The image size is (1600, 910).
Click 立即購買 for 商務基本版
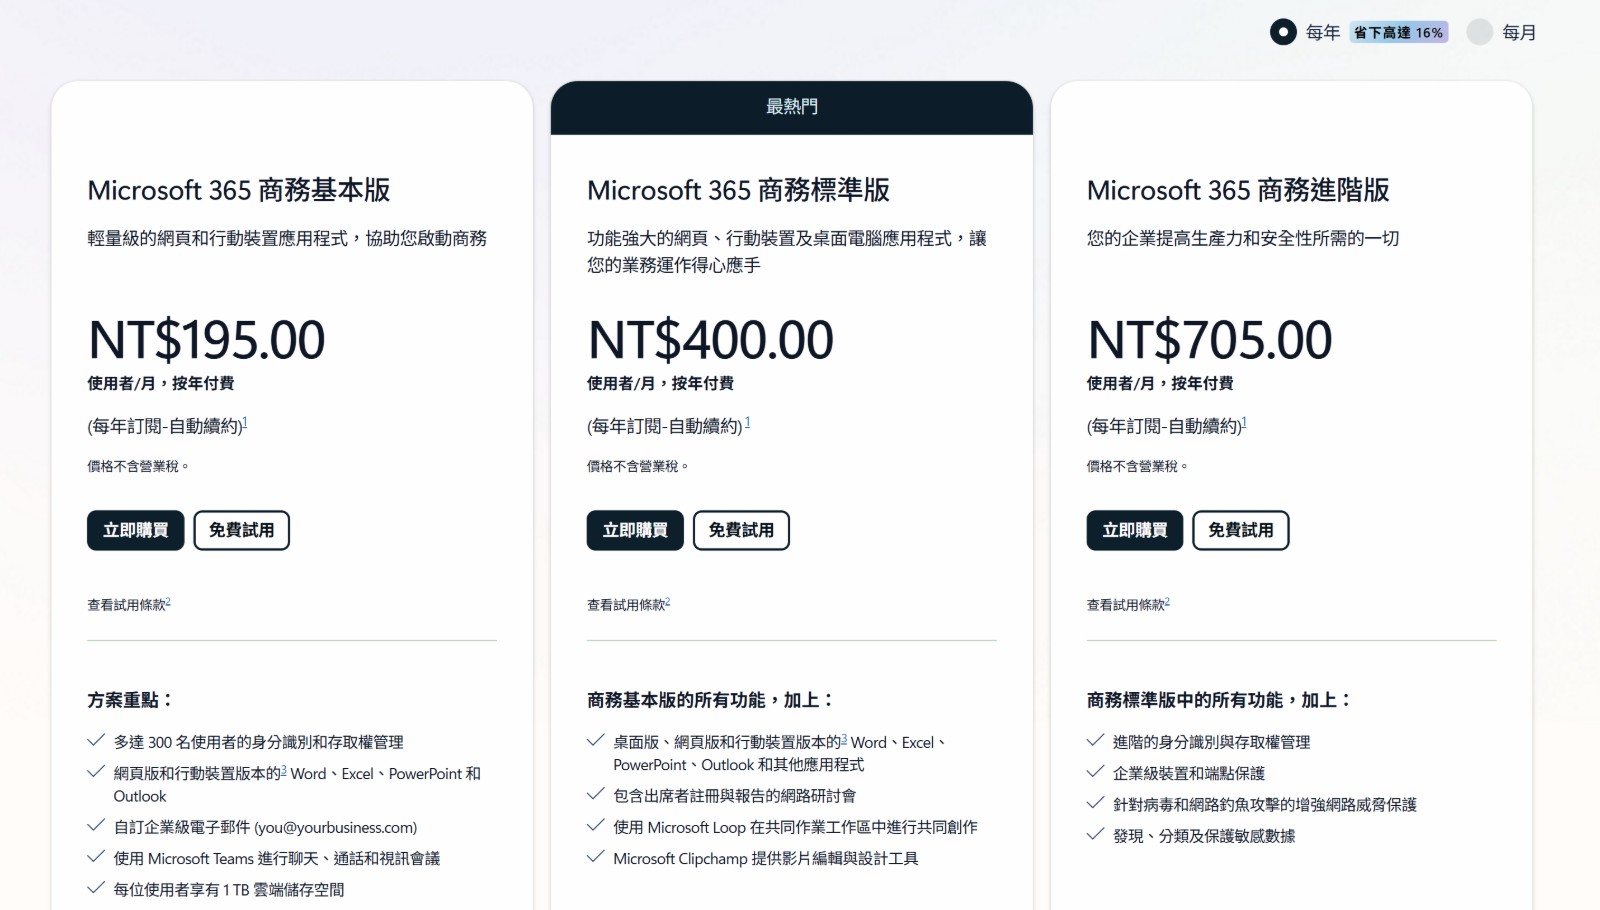(x=135, y=530)
